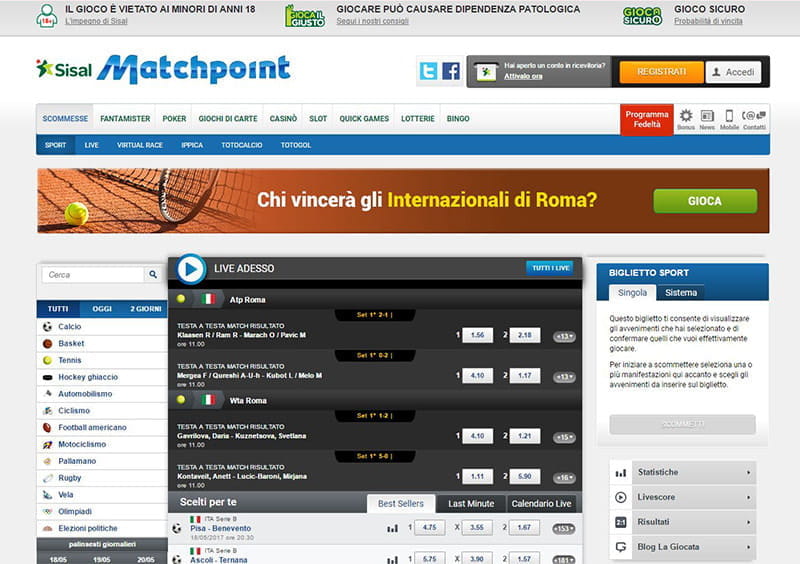Open the Calendario Live tab
Viewport: 800px width, 564px height.
pos(541,504)
